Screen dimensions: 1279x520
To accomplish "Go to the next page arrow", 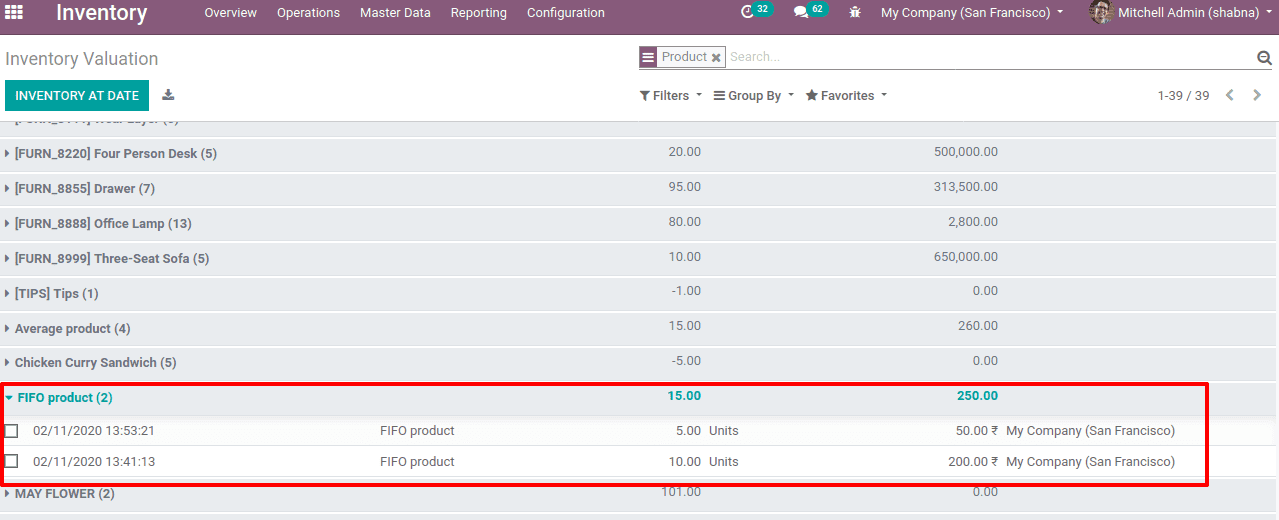I will [x=1257, y=95].
